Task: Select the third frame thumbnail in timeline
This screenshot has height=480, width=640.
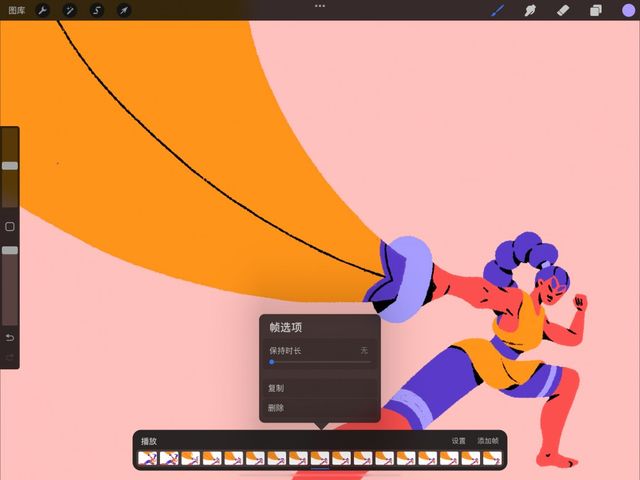Action: (x=191, y=458)
